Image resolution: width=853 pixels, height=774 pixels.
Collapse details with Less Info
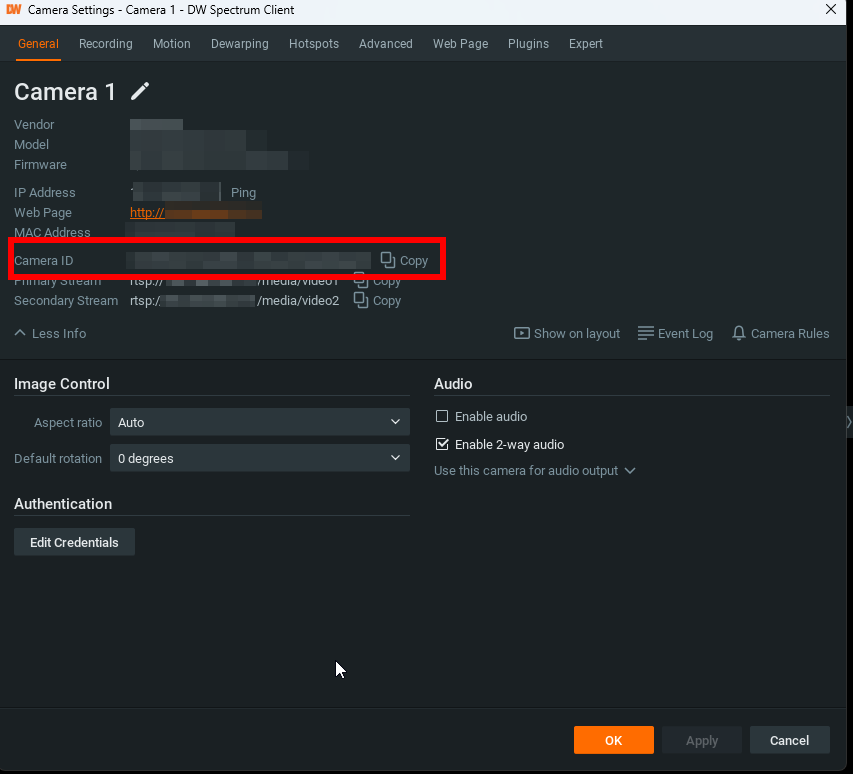coord(50,334)
